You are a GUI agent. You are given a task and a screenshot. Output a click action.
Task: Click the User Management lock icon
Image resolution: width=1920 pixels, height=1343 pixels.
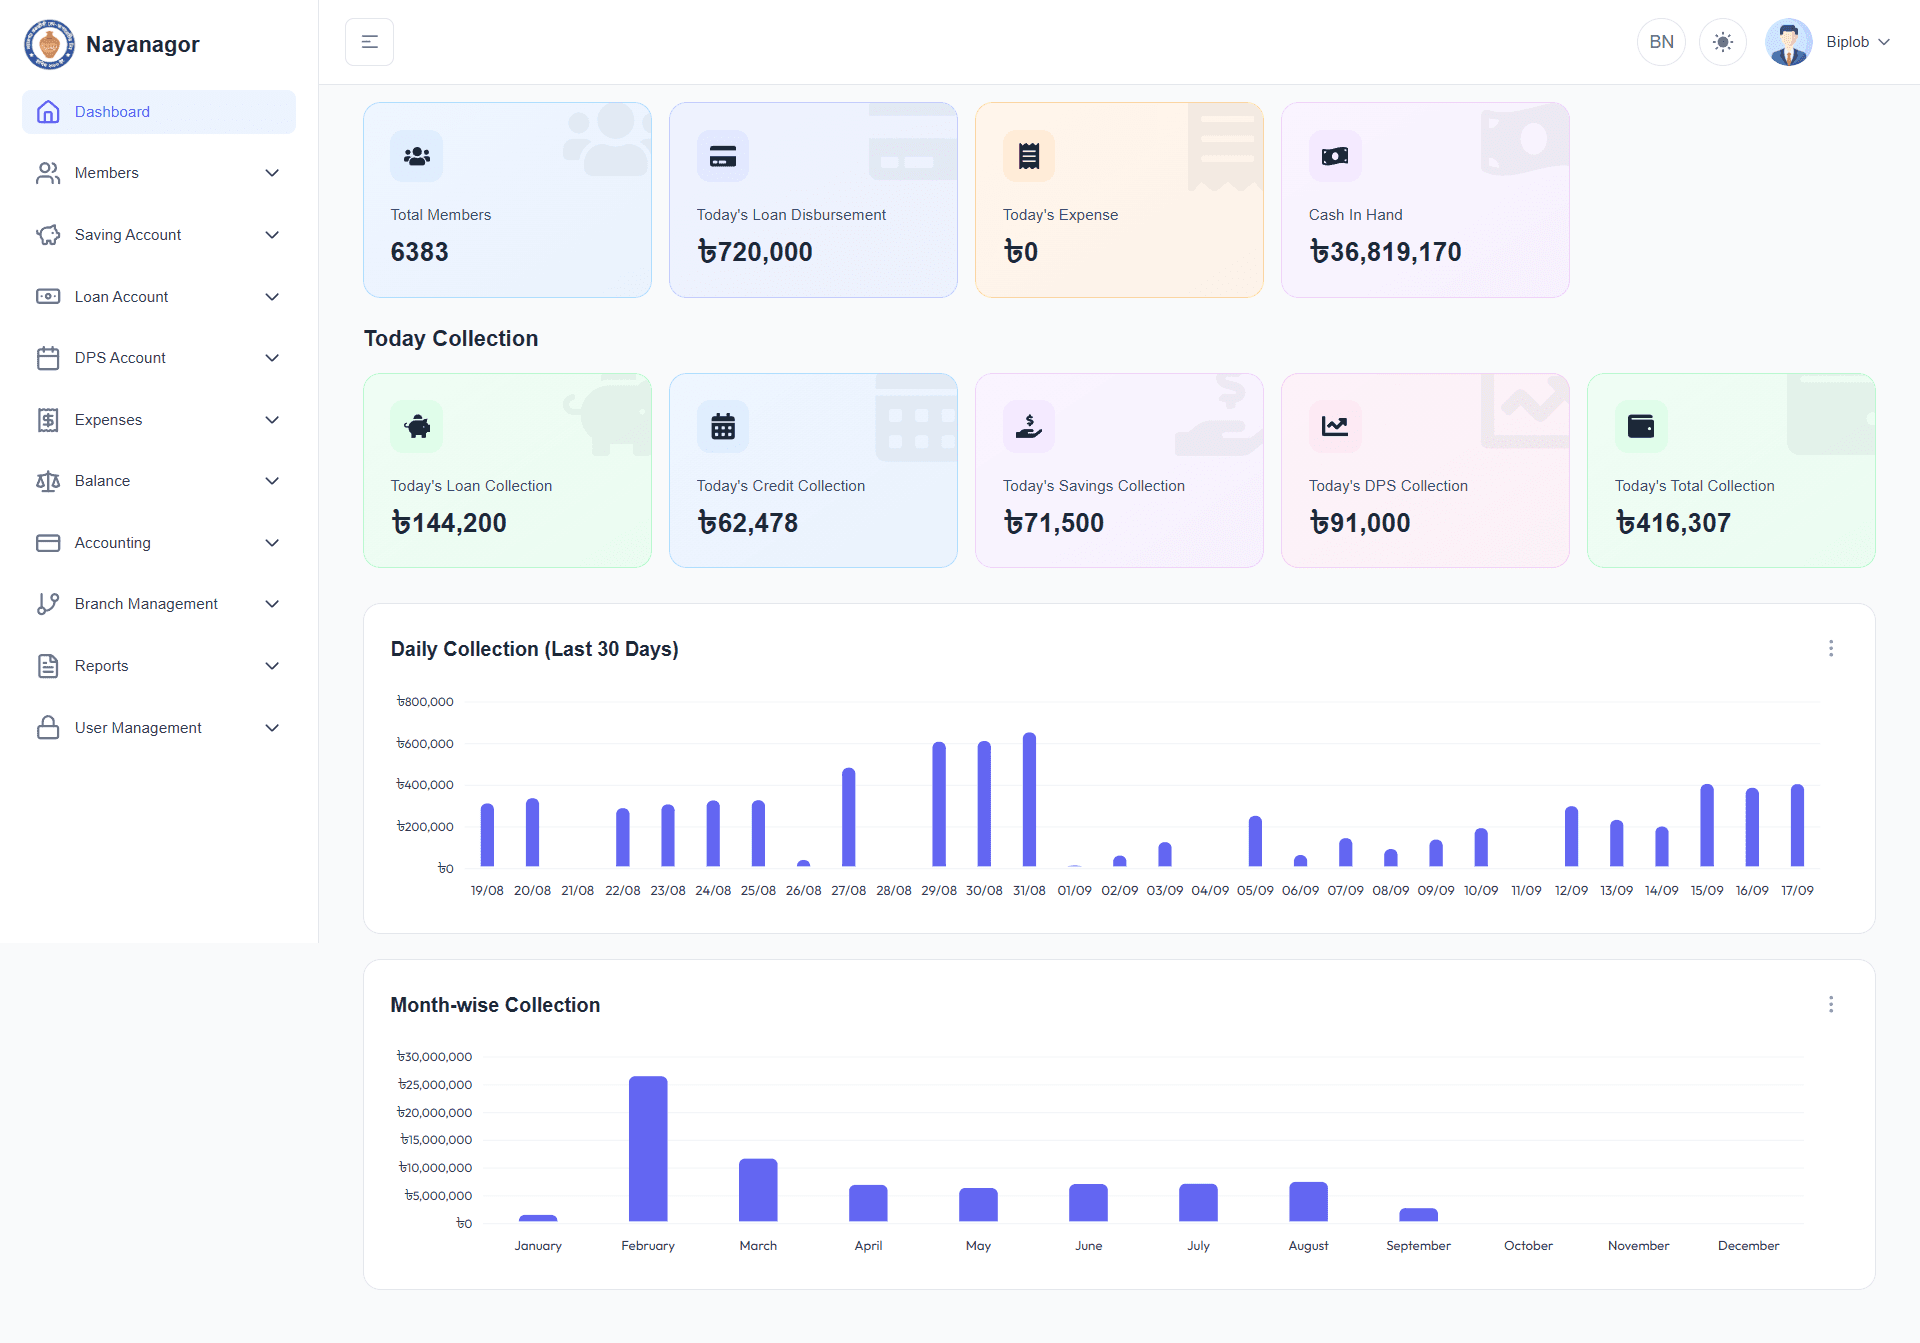tap(48, 728)
